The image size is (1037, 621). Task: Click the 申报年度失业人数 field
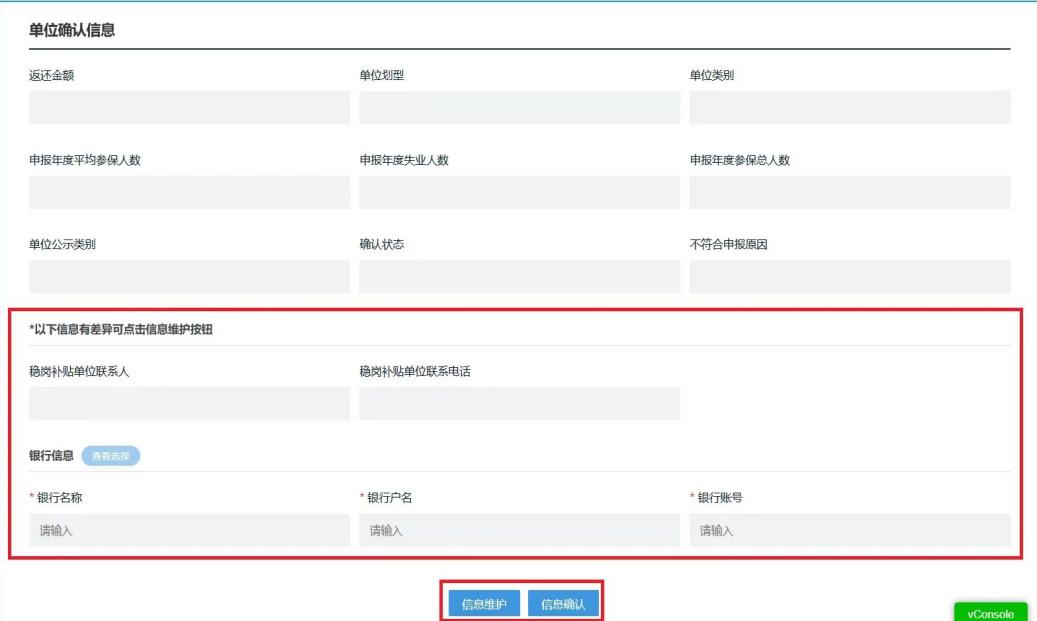[519, 193]
